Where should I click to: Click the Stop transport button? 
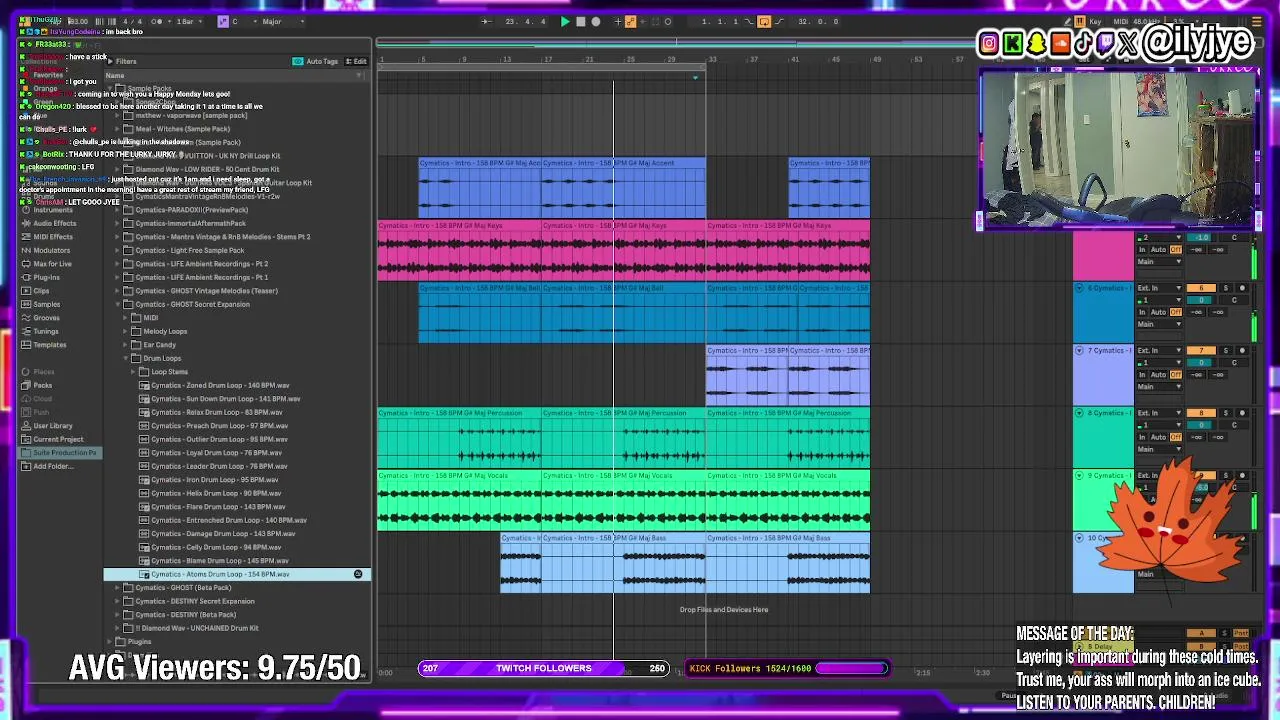[581, 21]
